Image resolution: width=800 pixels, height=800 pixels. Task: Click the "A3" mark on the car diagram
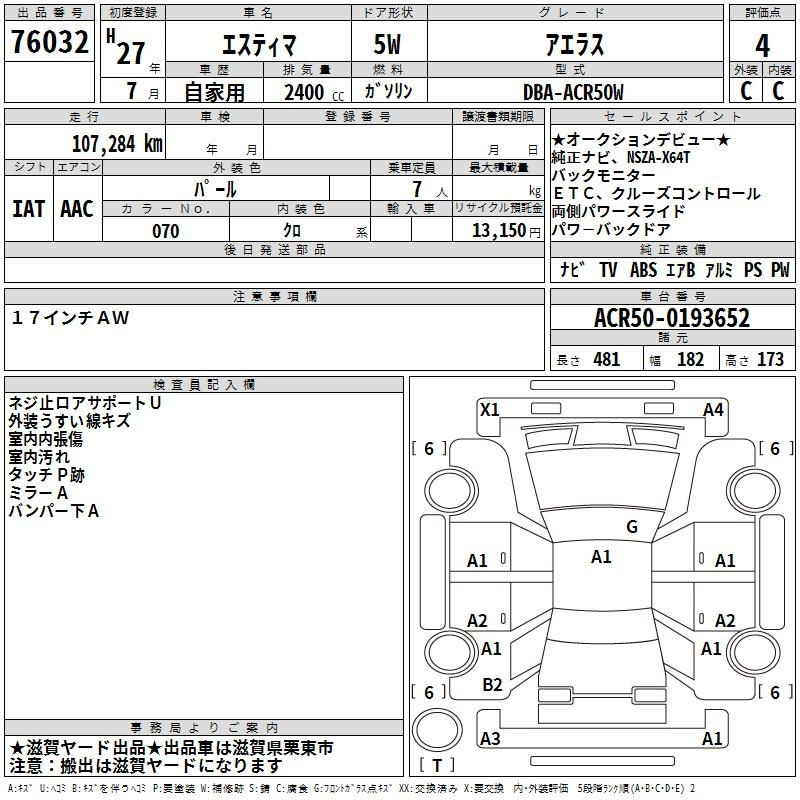(x=490, y=738)
